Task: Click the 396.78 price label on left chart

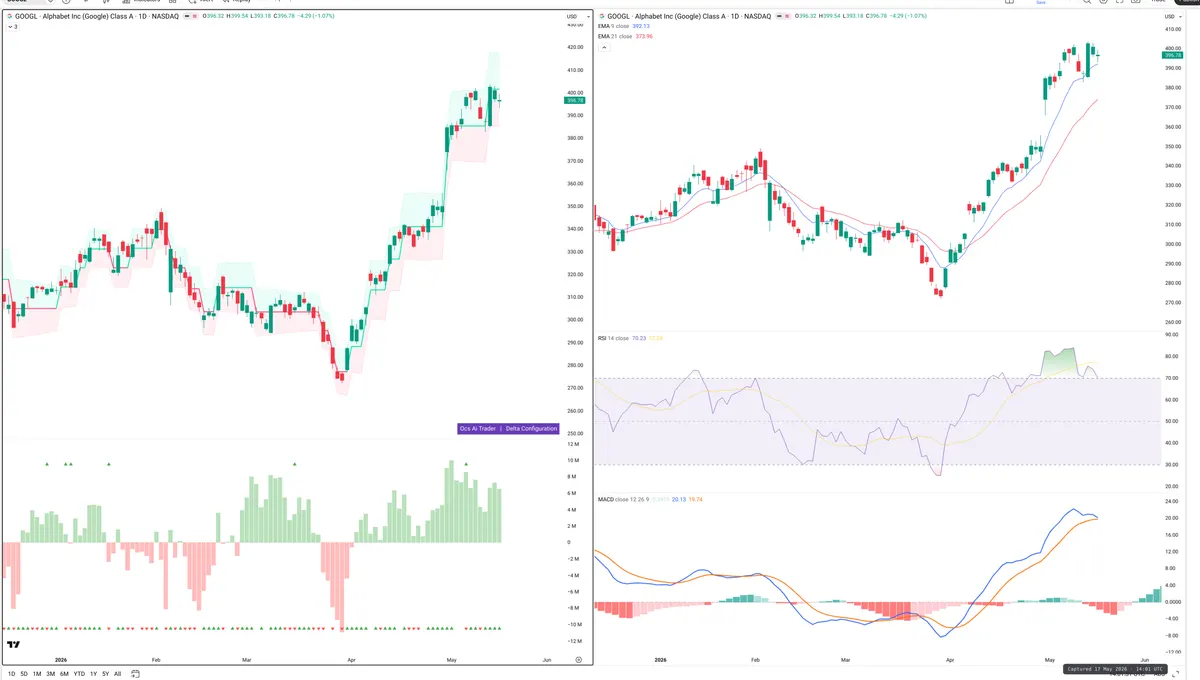Action: click(574, 101)
